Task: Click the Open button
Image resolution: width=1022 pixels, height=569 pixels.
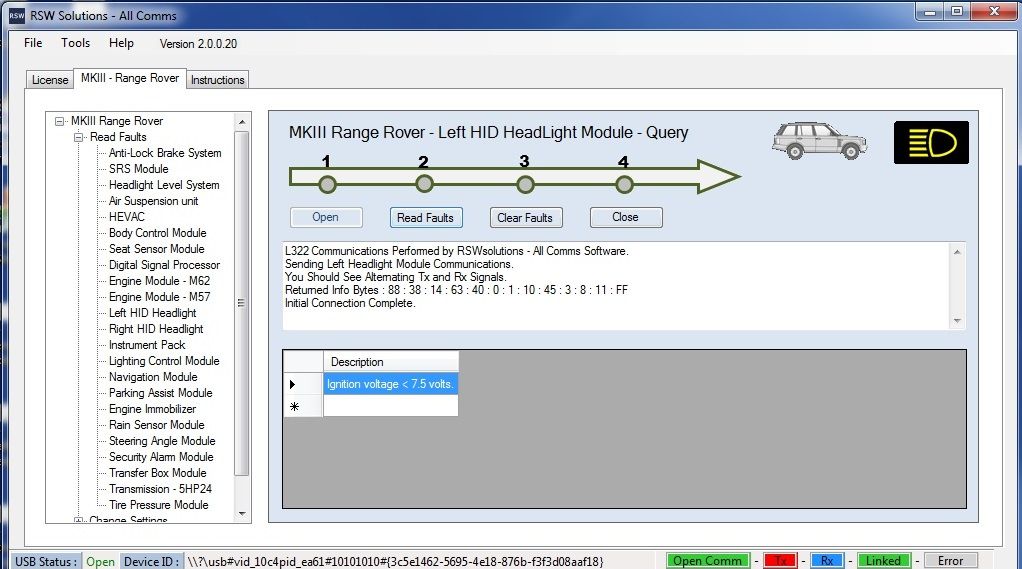Action: [325, 217]
